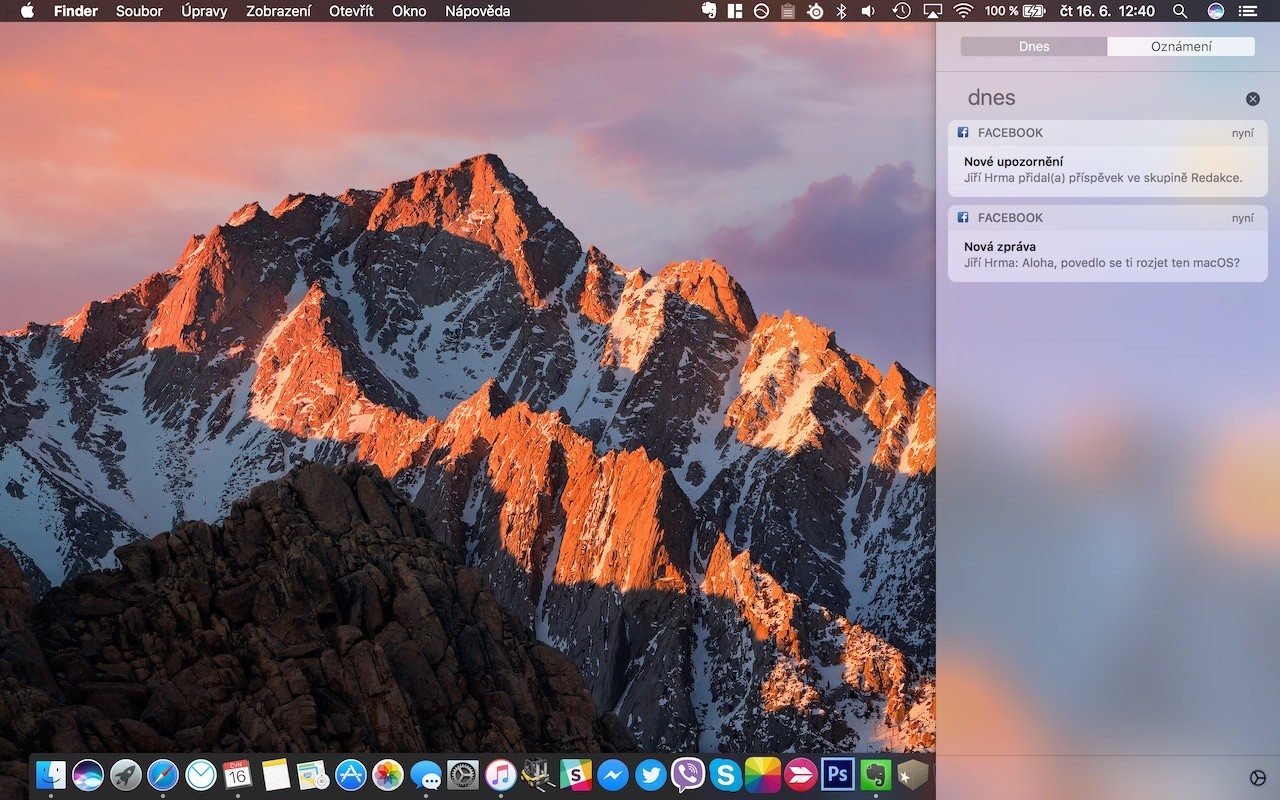Open Photoshop in the Dock
1280x800 pixels.
click(837, 775)
